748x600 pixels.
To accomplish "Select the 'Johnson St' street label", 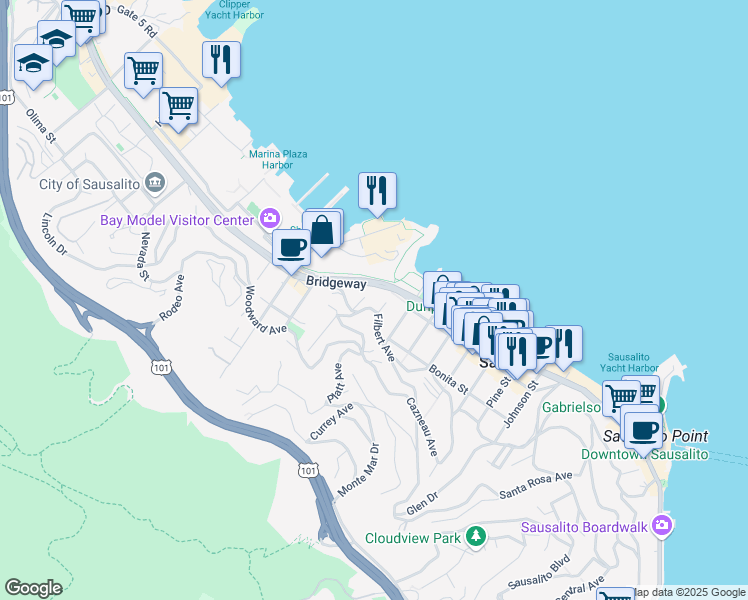I will 520,404.
